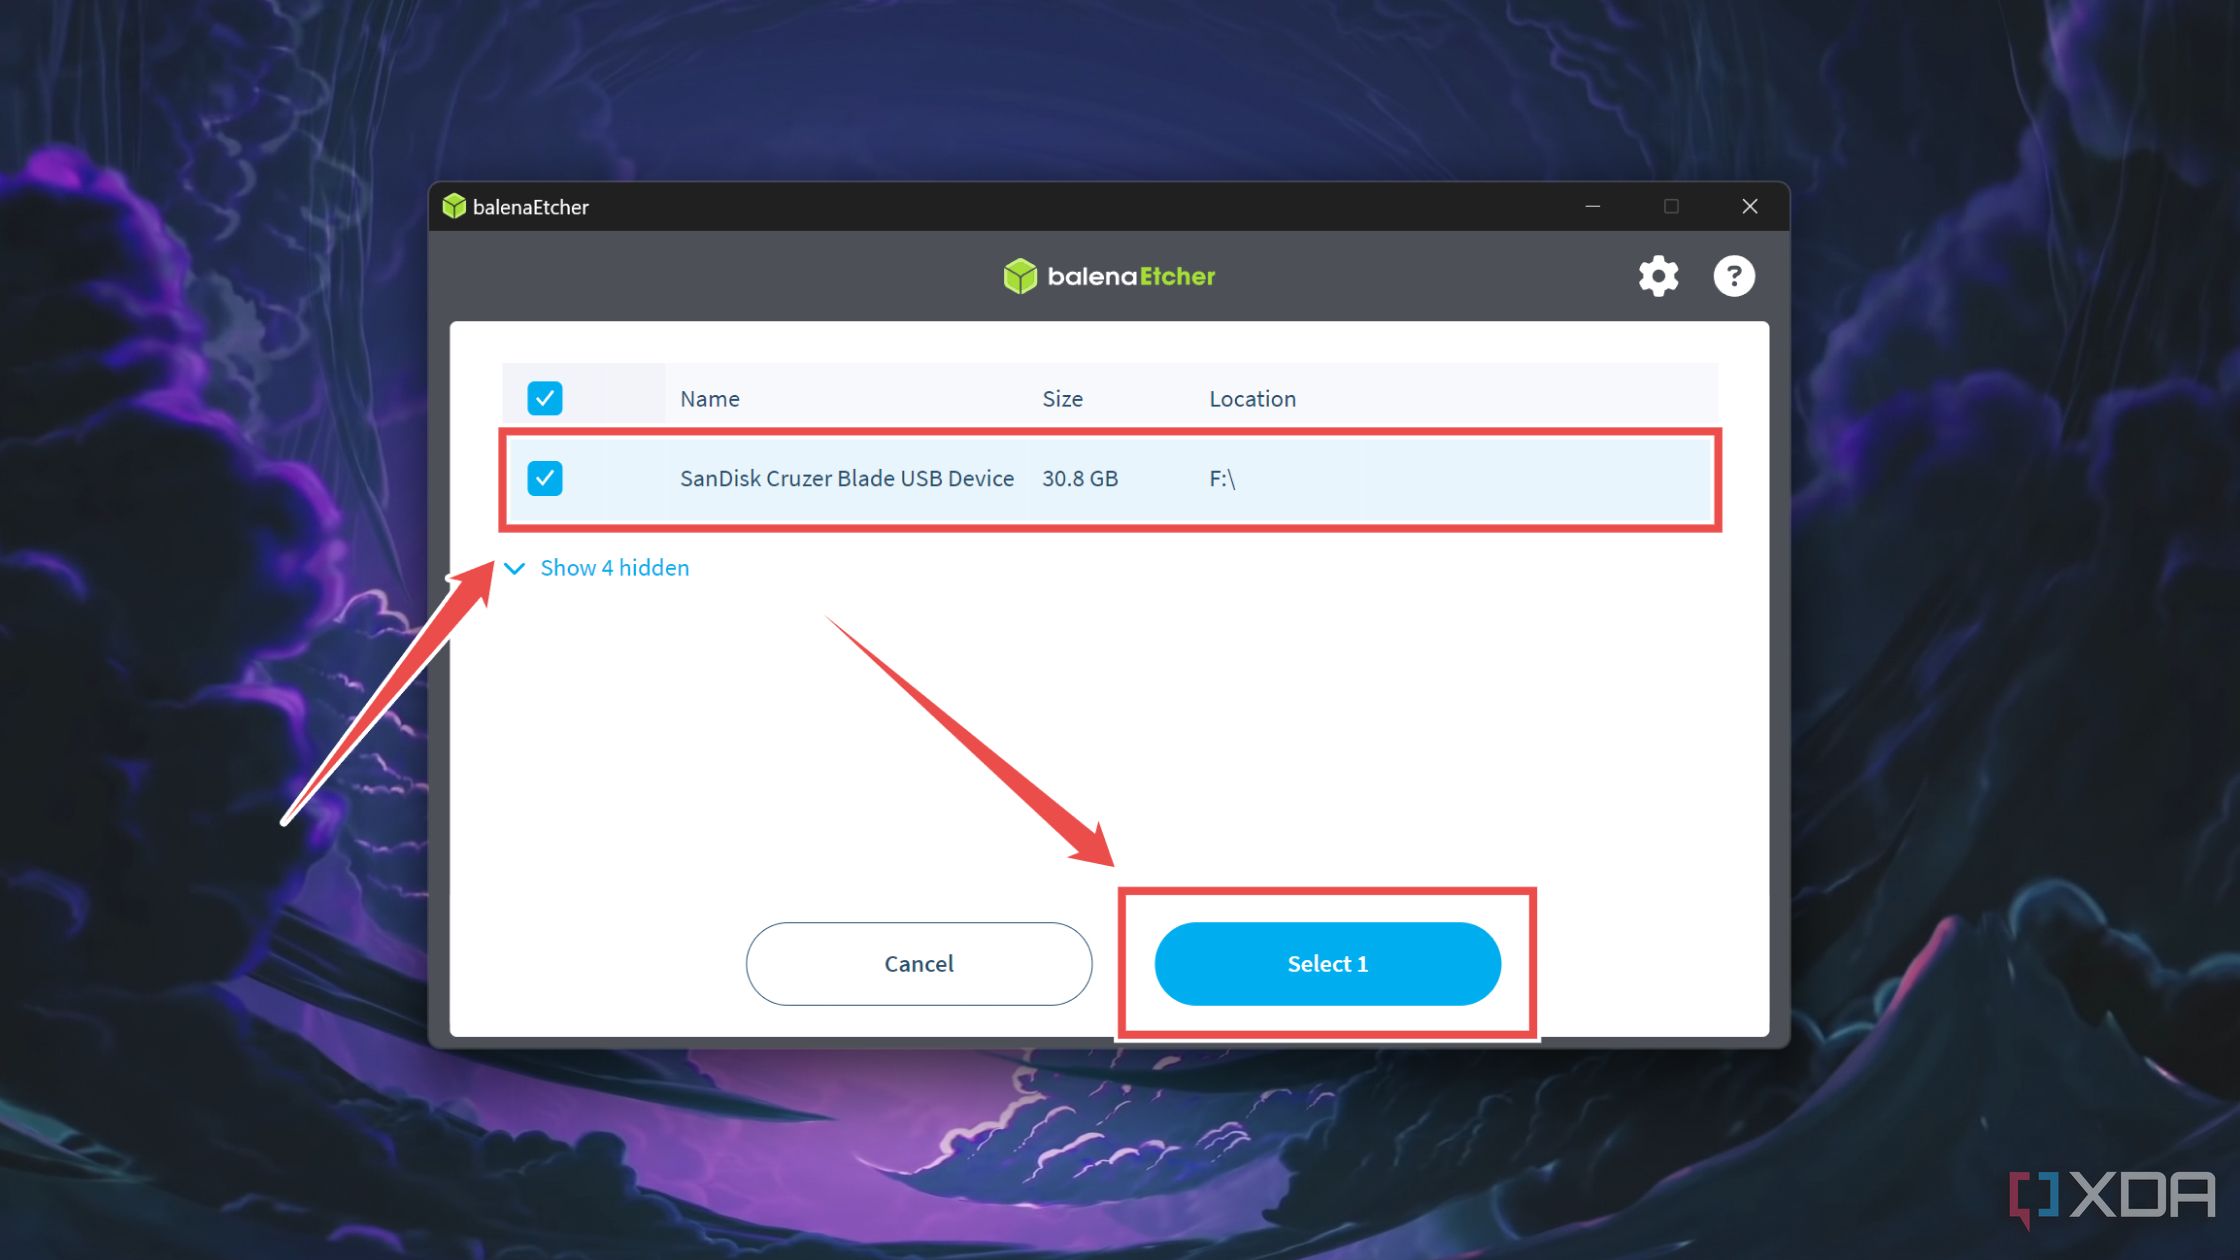The height and width of the screenshot is (1260, 2240).
Task: Click balenaEtcher settings gear icon
Action: [x=1658, y=274]
